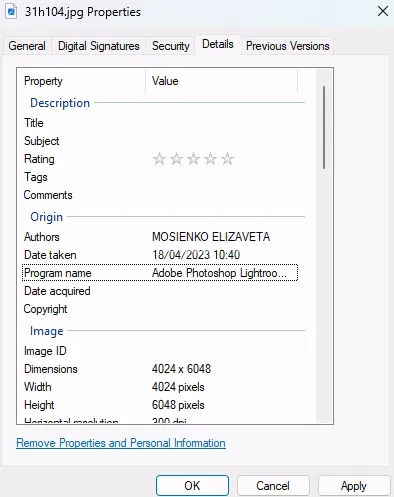The image size is (394, 497).
Task: Click the Authors label
Action: tap(42, 237)
